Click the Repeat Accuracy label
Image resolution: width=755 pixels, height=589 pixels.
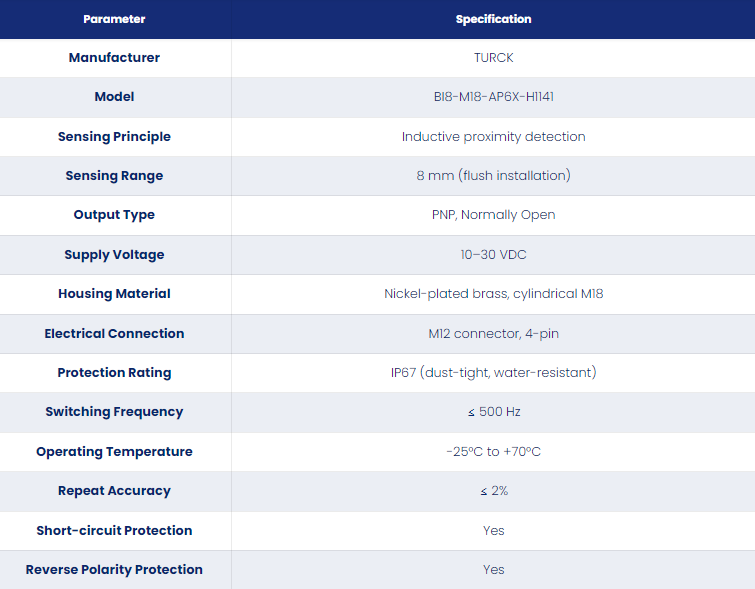114,491
